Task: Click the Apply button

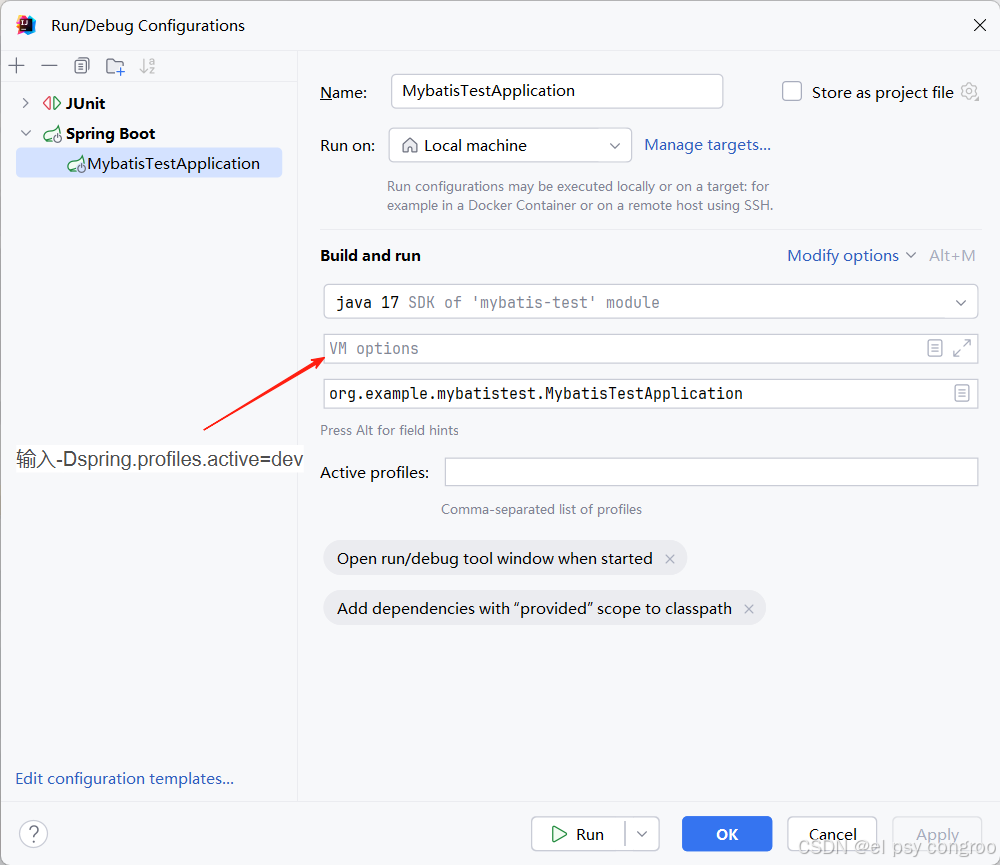Action: 937,834
